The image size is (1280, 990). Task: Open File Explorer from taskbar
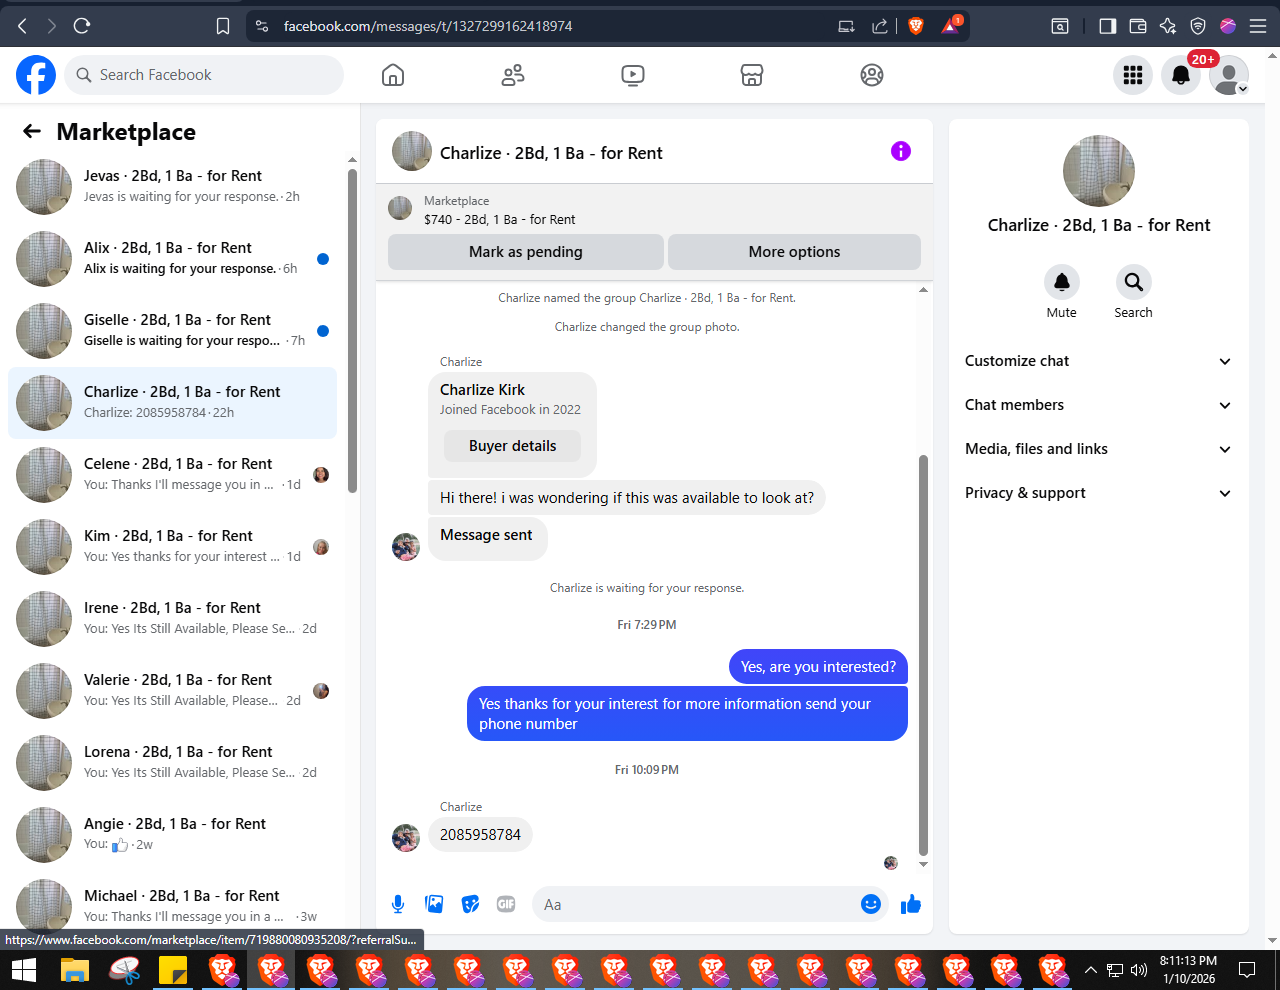tap(75, 970)
